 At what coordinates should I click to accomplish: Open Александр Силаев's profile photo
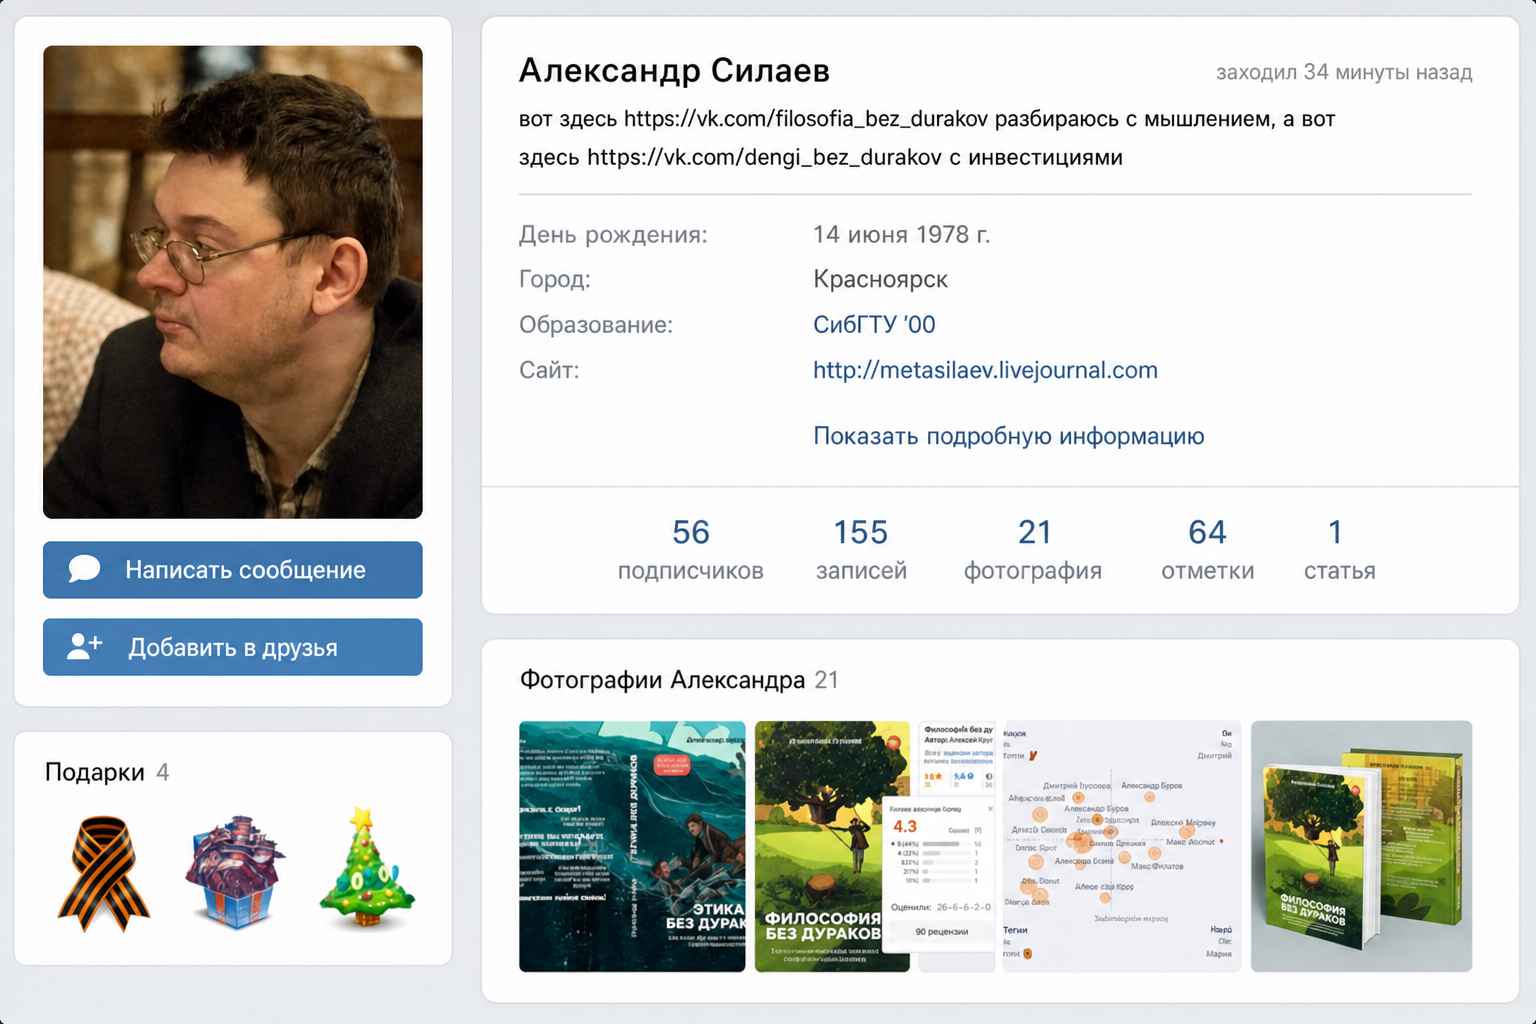point(233,282)
